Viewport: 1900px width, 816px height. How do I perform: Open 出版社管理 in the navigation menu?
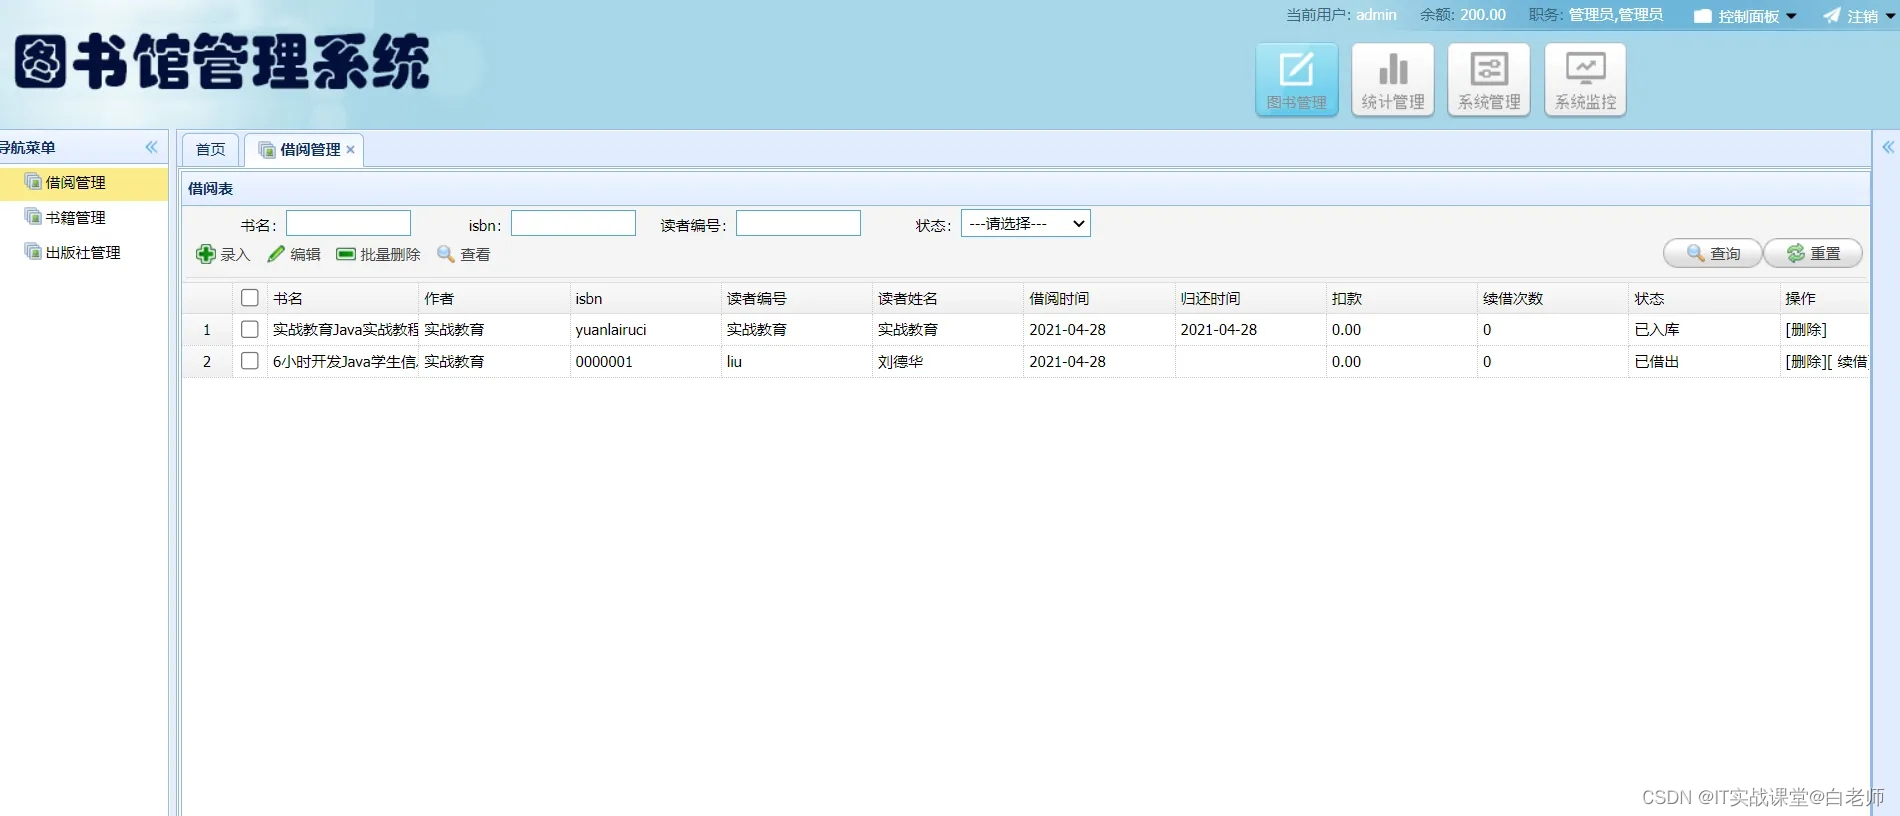(x=83, y=252)
